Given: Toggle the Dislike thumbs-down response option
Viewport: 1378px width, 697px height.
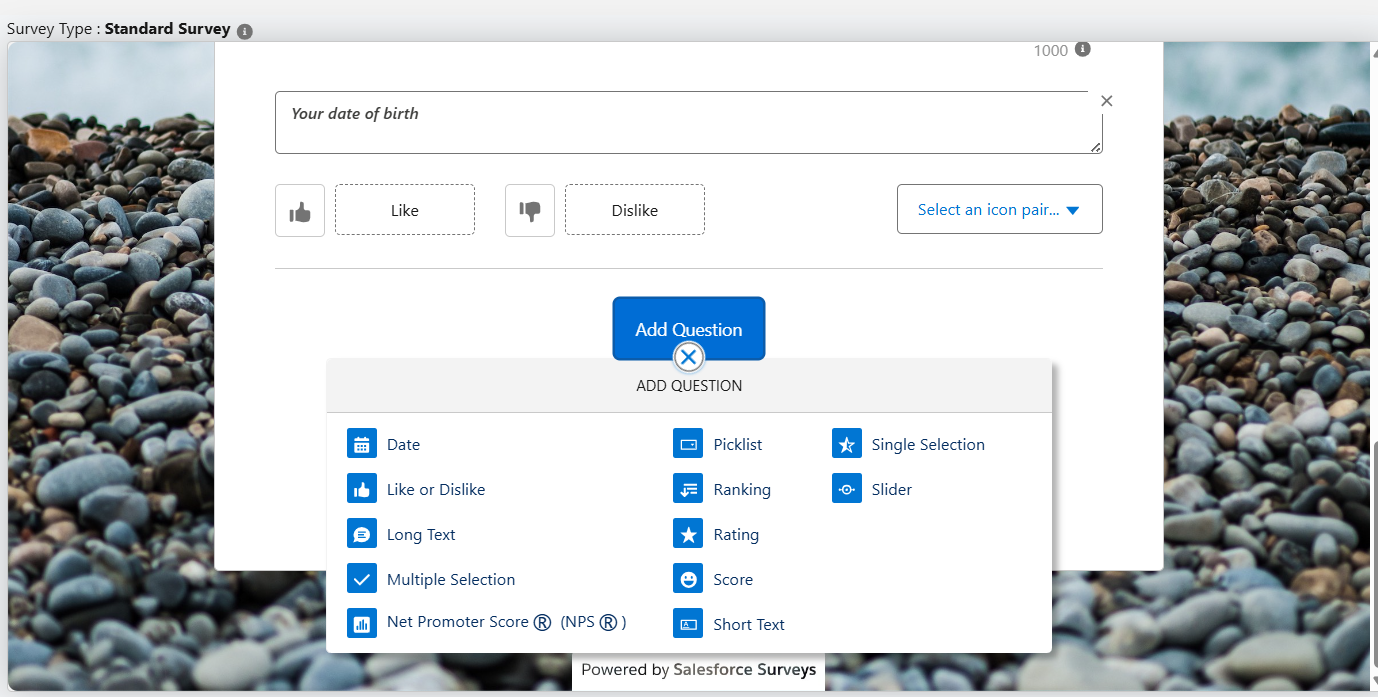Looking at the screenshot, I should [x=529, y=210].
